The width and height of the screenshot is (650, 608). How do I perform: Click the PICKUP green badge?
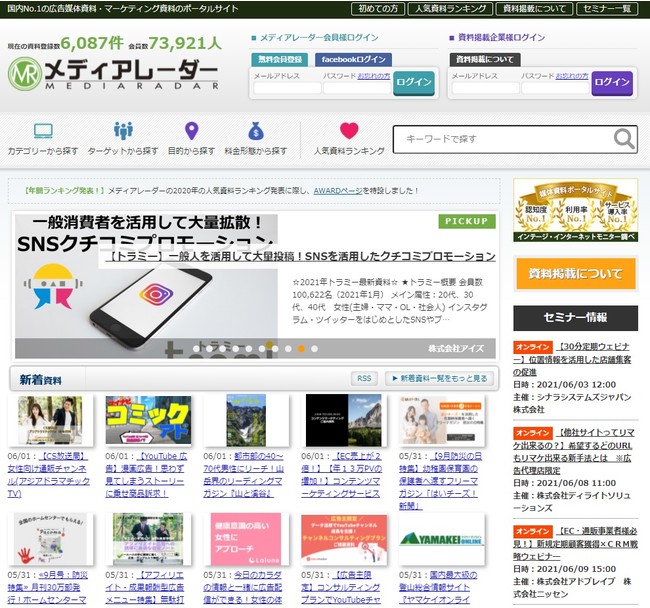pos(467,221)
